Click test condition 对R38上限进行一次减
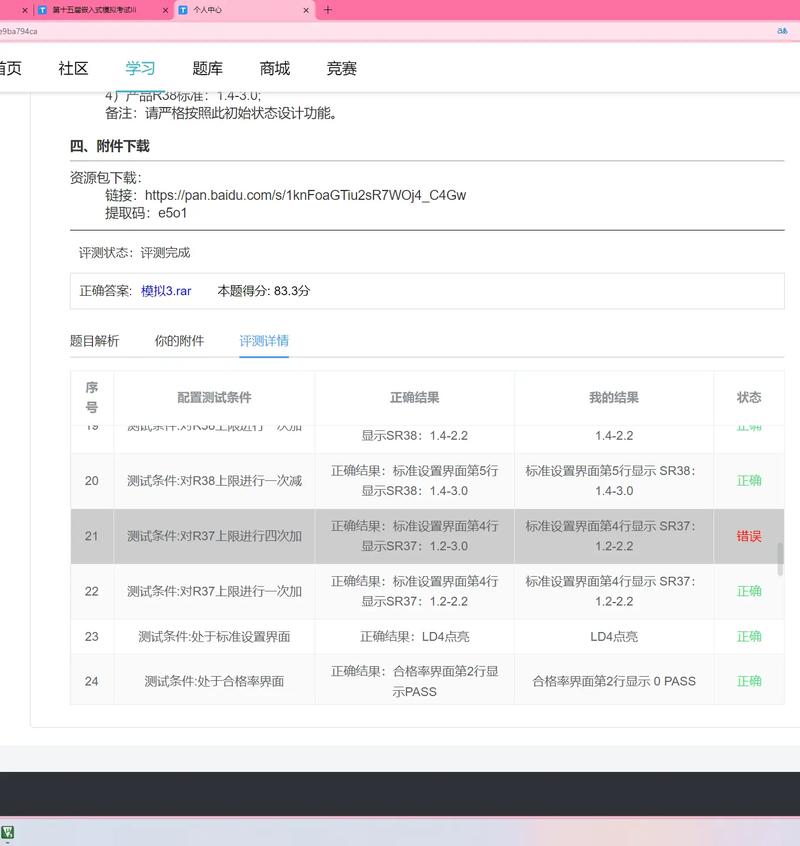 click(x=214, y=481)
